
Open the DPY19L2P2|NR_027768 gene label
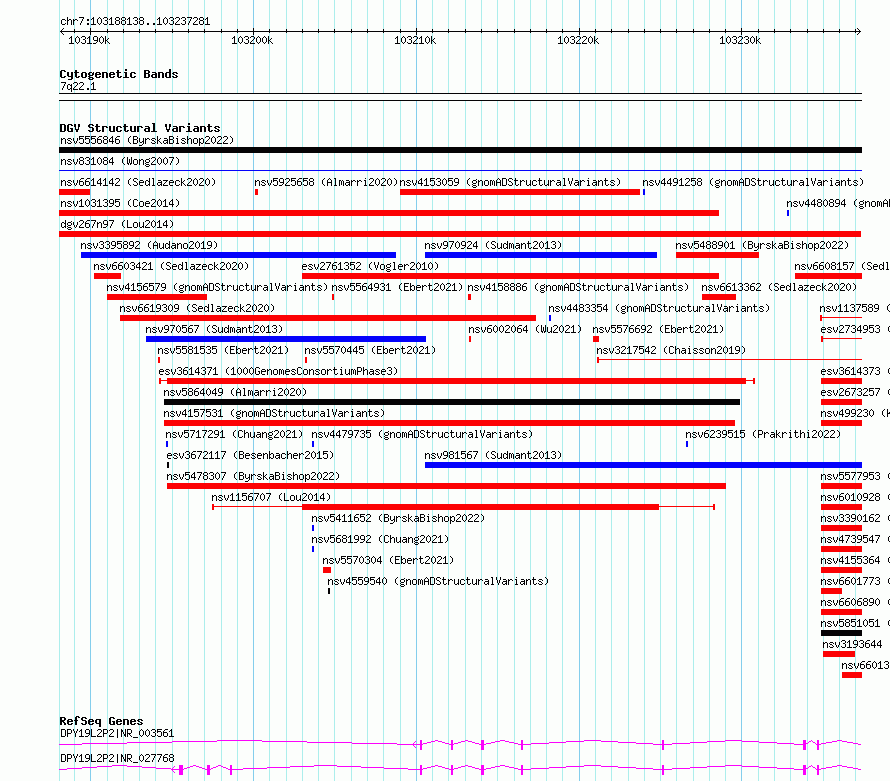pos(117,758)
